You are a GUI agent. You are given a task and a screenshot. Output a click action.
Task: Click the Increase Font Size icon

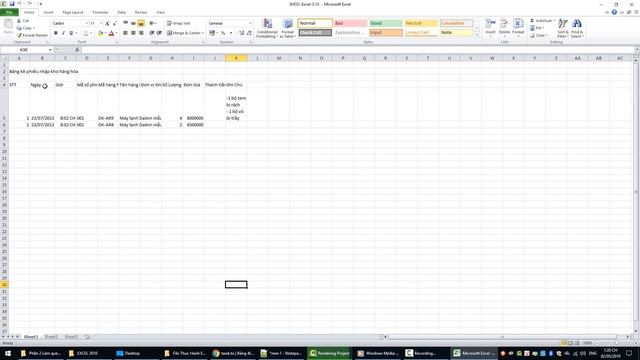pyautogui.click(x=107, y=23)
